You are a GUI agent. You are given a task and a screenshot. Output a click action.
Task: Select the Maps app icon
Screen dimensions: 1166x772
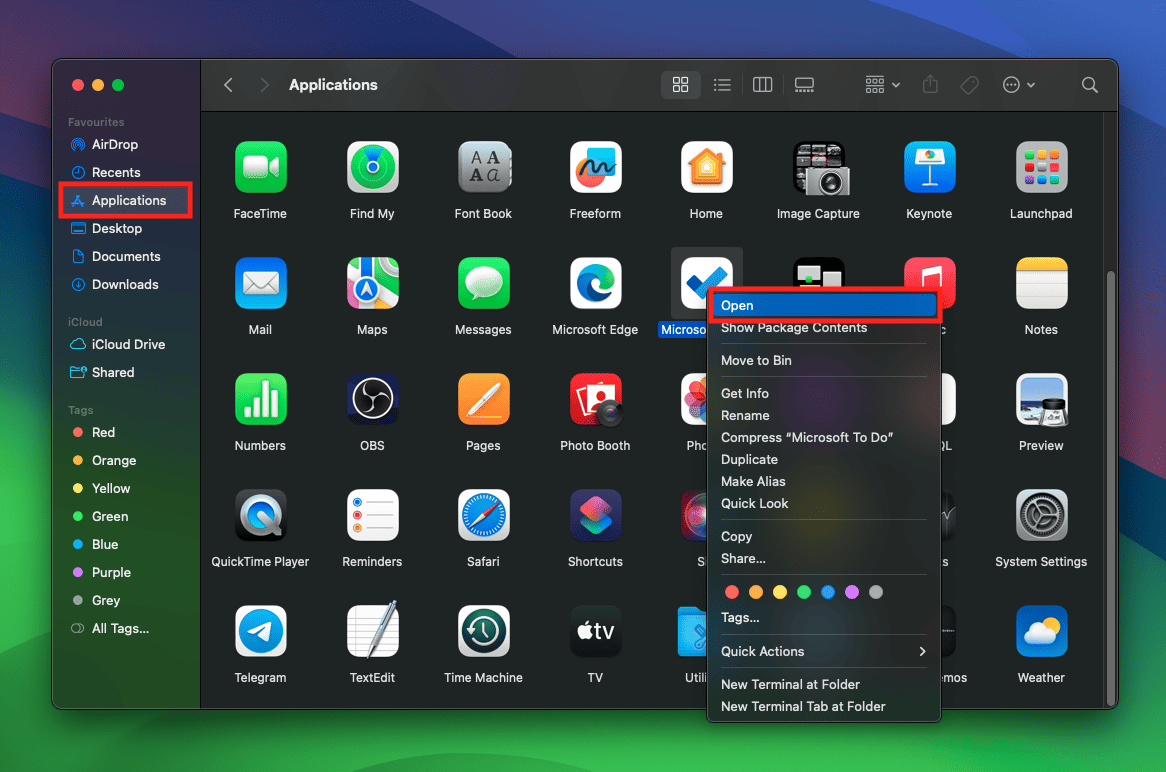point(372,283)
